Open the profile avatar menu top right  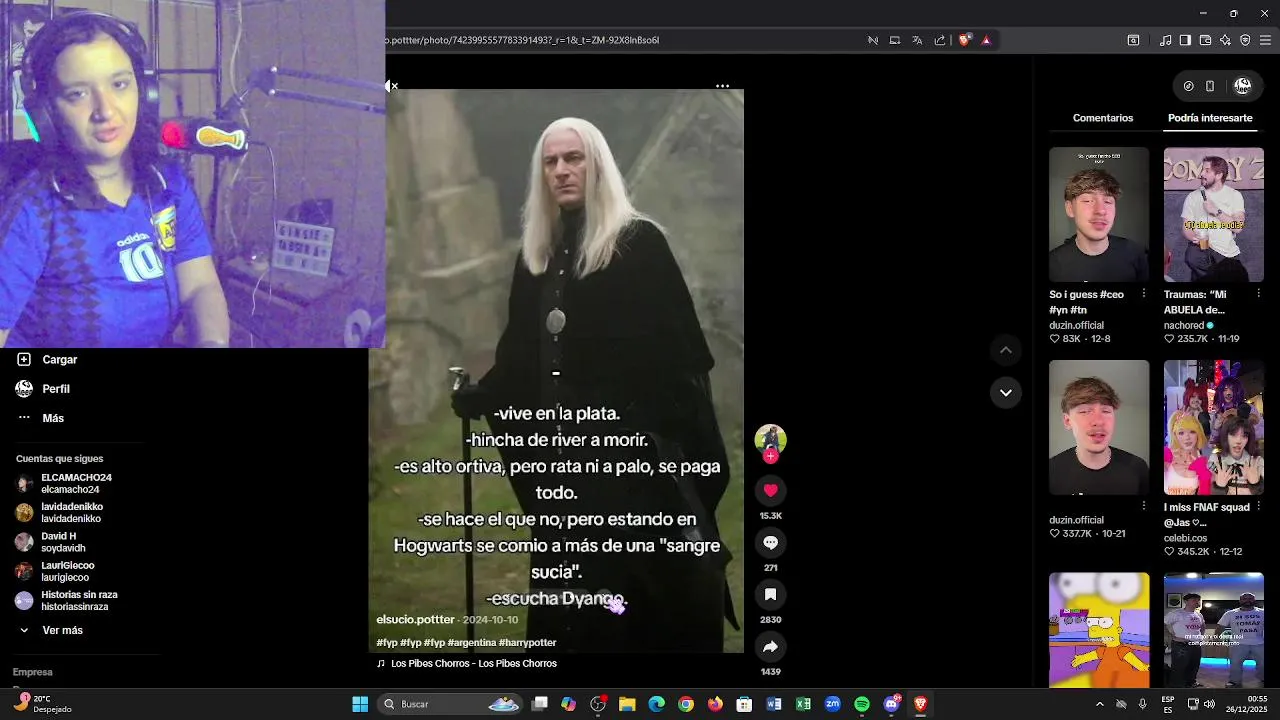click(x=1242, y=86)
